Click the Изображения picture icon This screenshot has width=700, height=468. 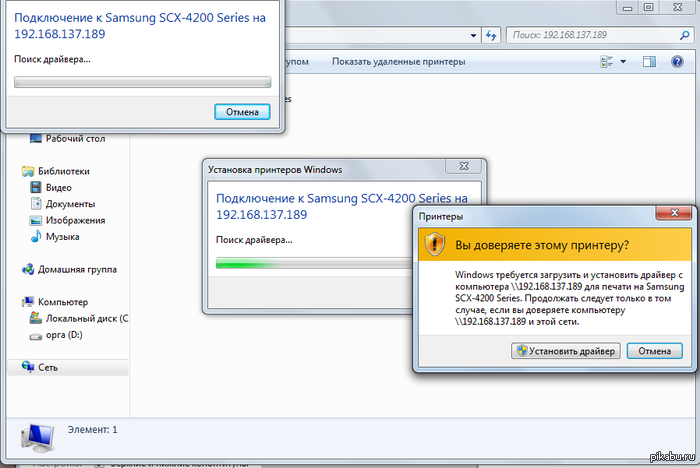tap(36, 221)
